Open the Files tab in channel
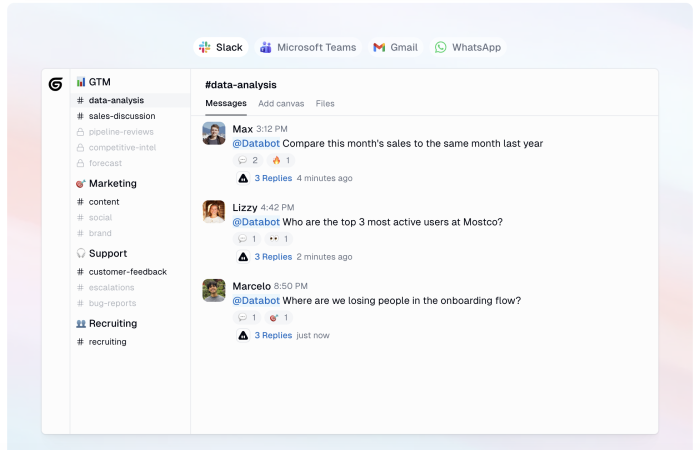Screen dimensions: 700x450 tap(325, 104)
